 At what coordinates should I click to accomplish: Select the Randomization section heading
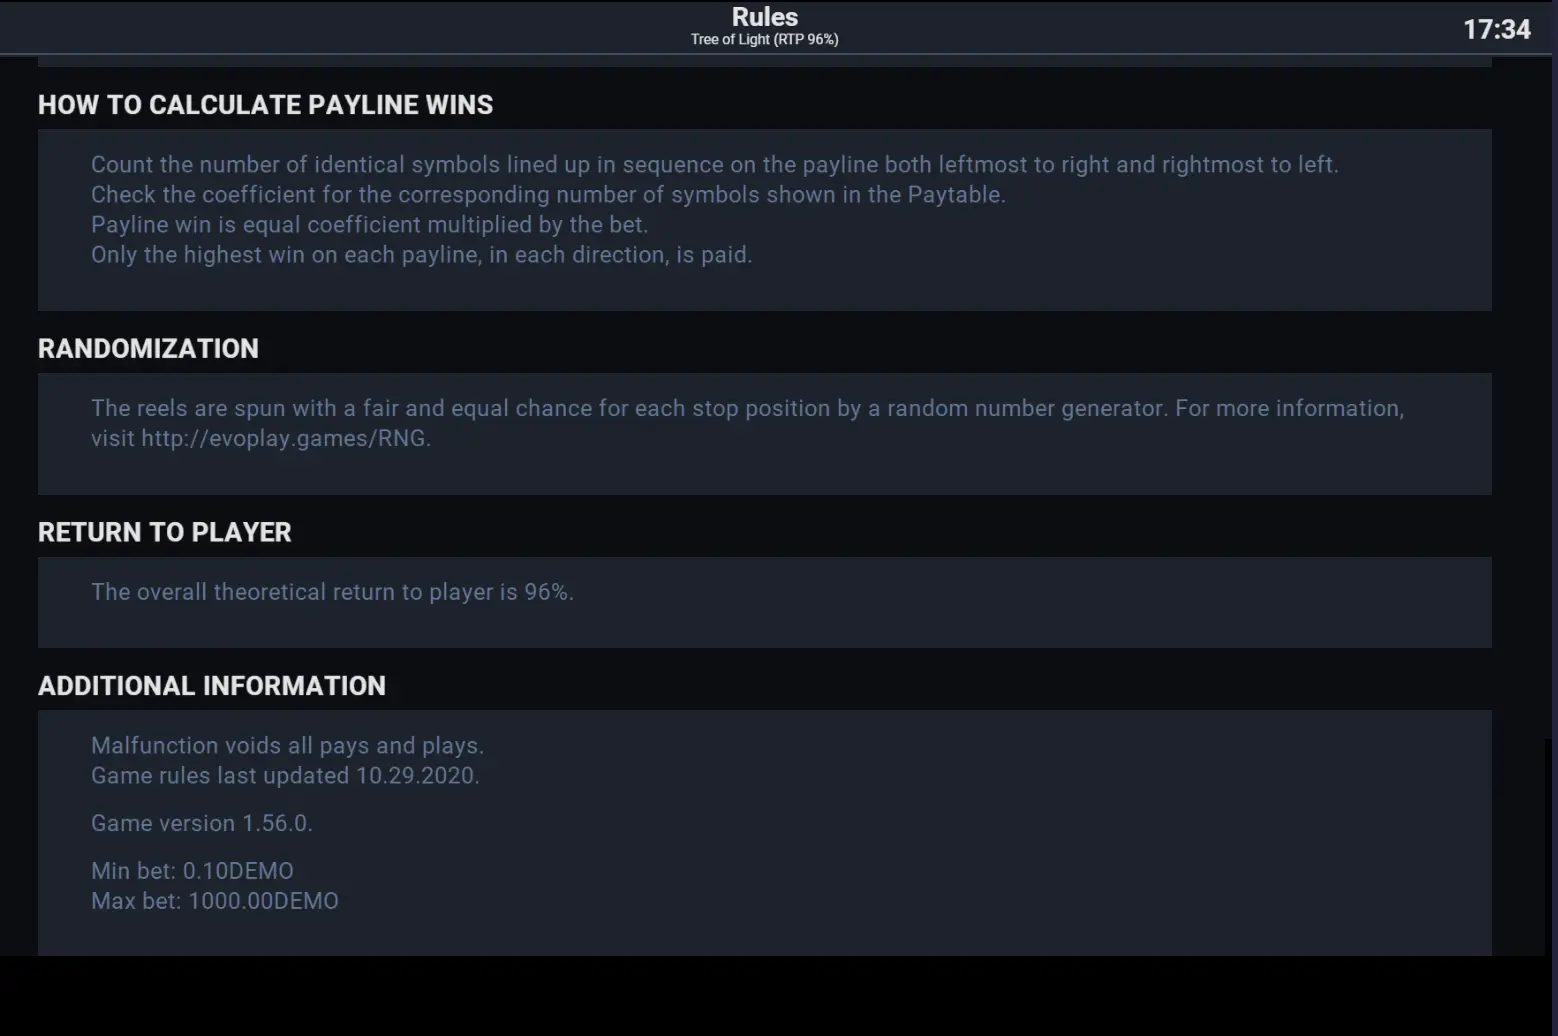(148, 348)
